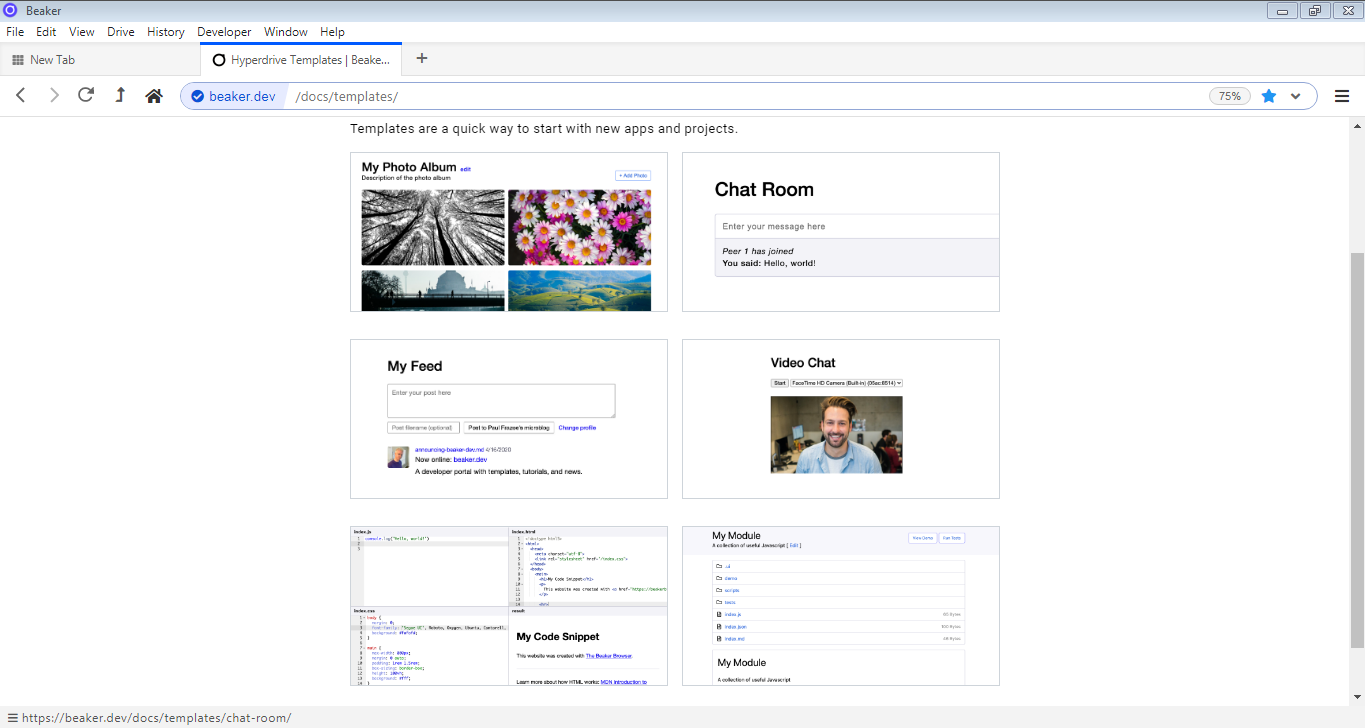Open the Edit menu
This screenshot has height=728, width=1365.
[x=46, y=32]
